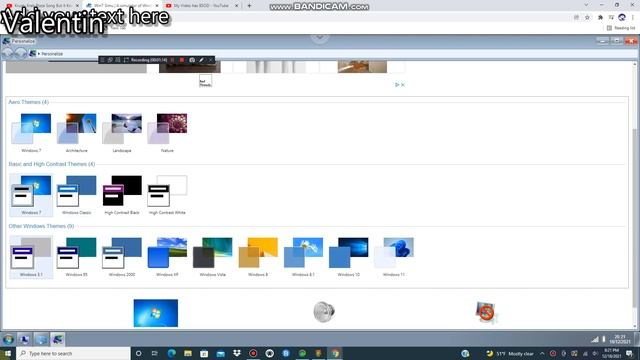Screen dimensions: 640x360
Task: Switch to the Win7 Simu browser tab
Action: [121, 6]
